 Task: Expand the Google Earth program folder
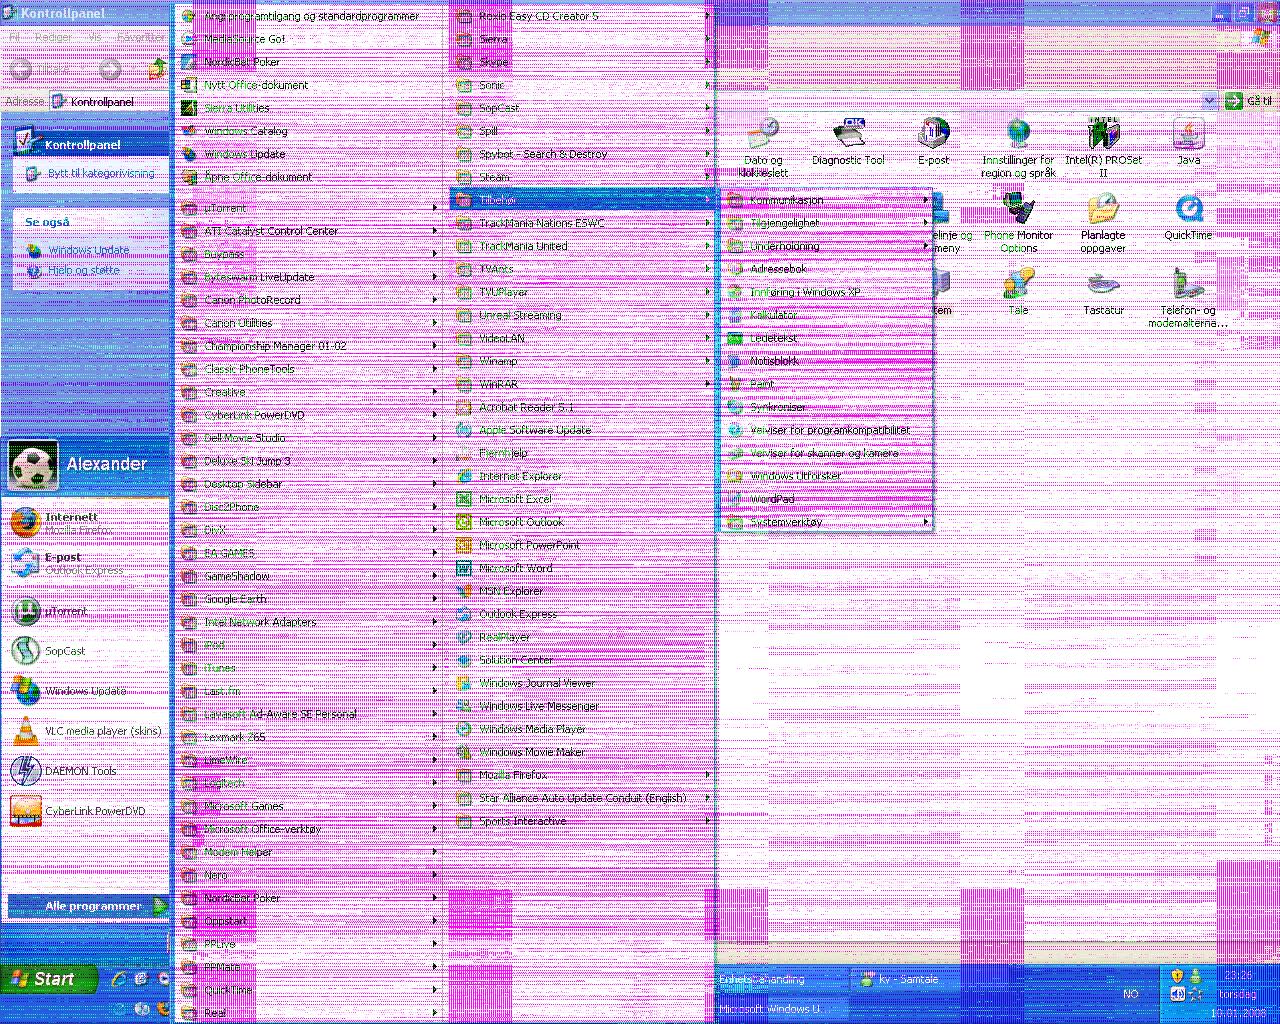point(308,599)
